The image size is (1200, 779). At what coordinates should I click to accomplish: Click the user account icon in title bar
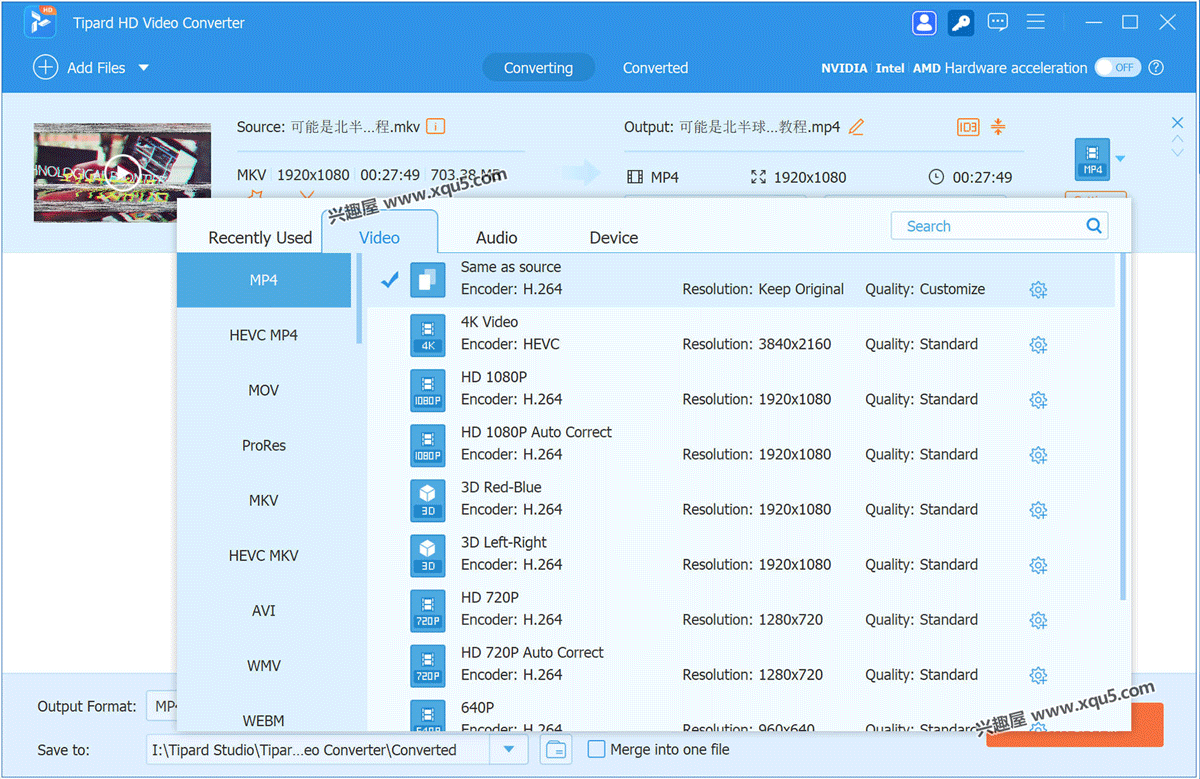[924, 23]
